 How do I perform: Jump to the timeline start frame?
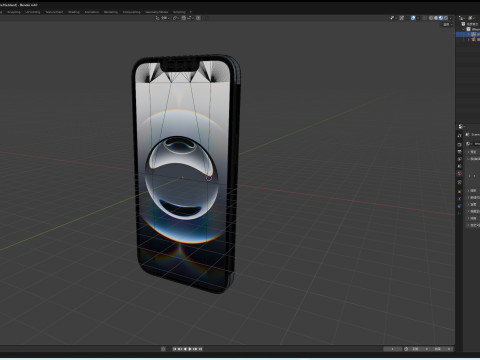tap(174, 349)
